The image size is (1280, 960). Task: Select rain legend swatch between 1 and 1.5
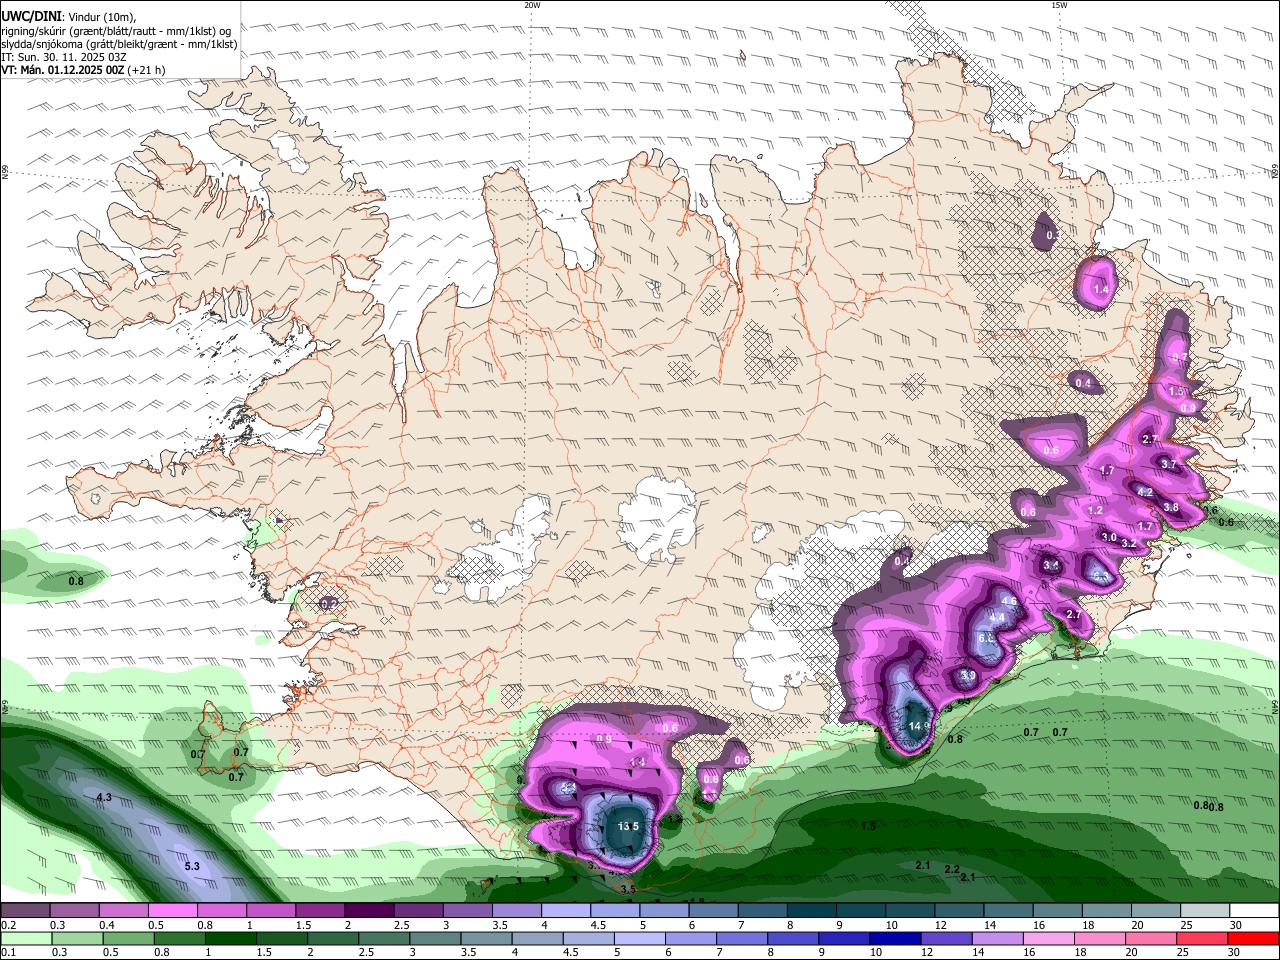pyautogui.click(x=231, y=939)
